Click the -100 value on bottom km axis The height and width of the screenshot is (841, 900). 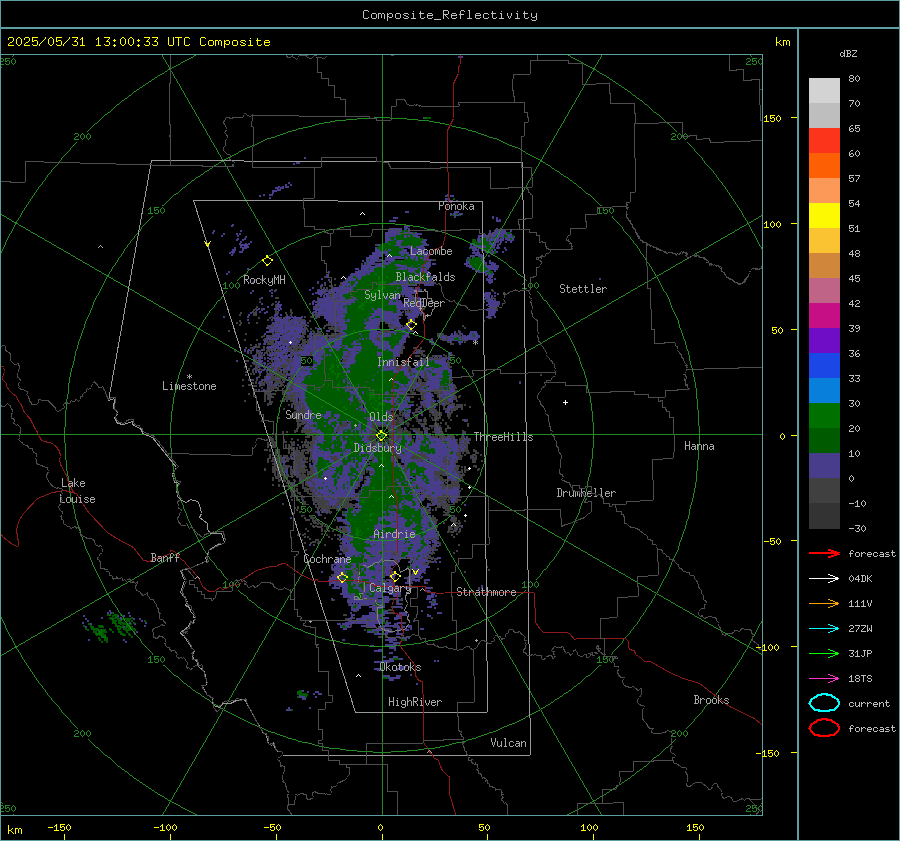click(165, 827)
